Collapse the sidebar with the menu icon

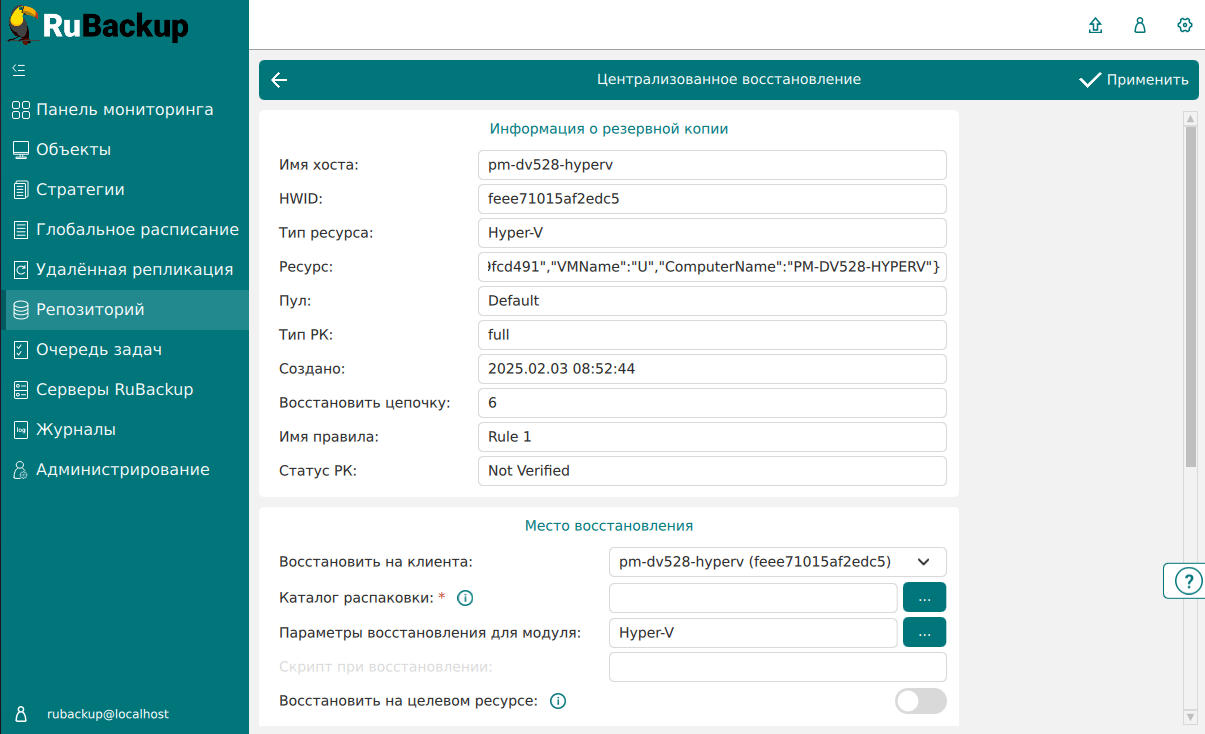click(19, 70)
